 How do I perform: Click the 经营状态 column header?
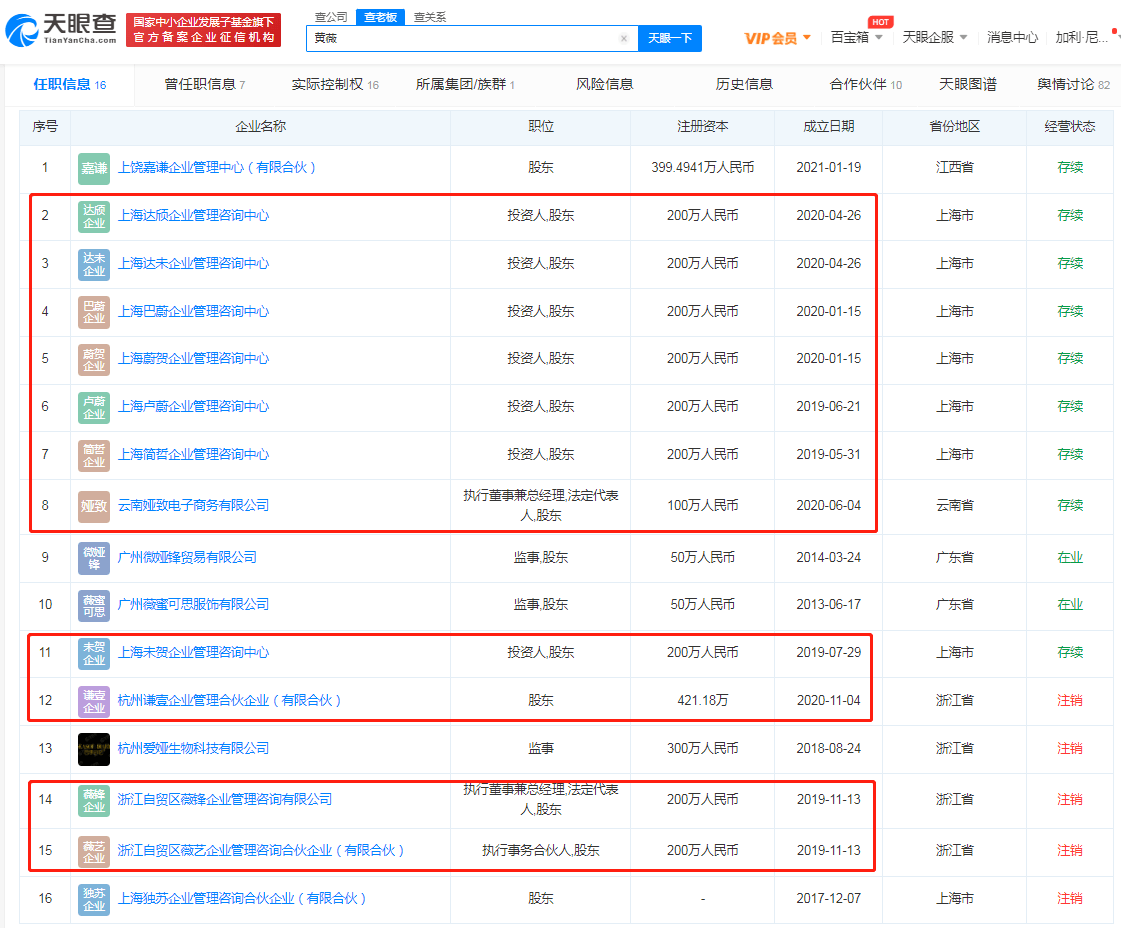(1070, 127)
